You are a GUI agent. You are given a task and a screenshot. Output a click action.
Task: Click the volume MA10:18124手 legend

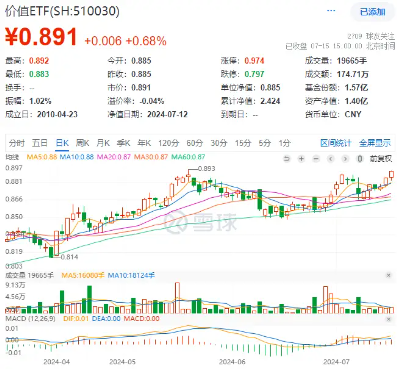point(132,275)
